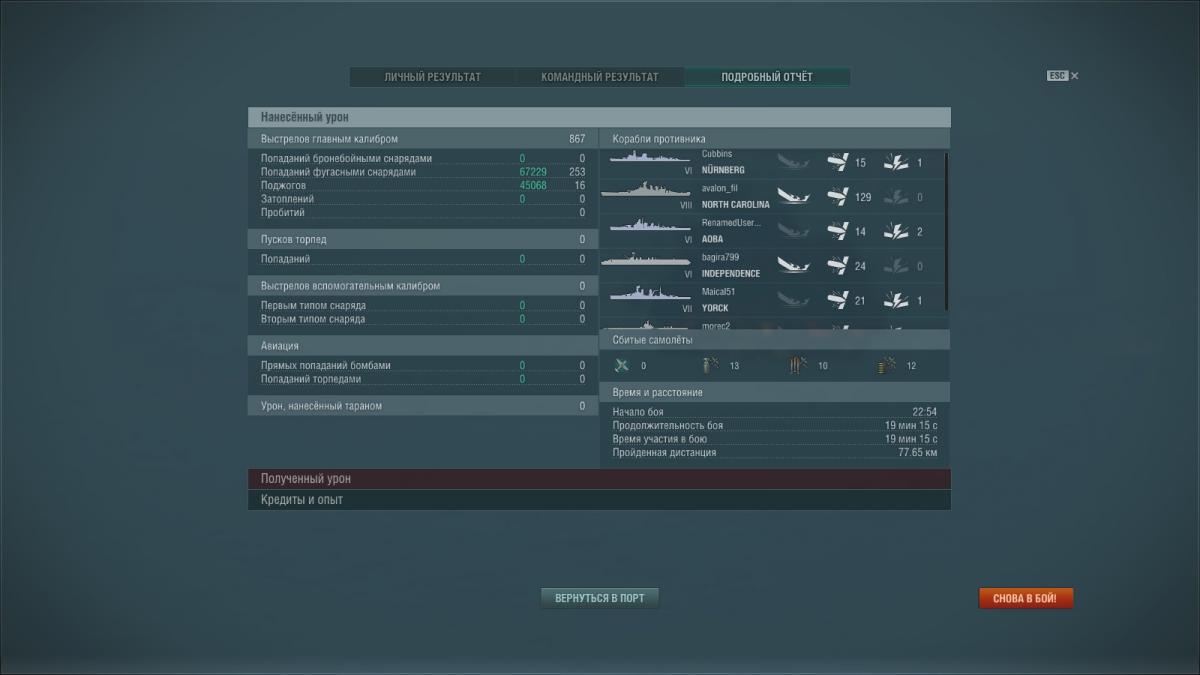The image size is (1200, 675).
Task: Expand the Полученный урон section
Action: click(598, 479)
